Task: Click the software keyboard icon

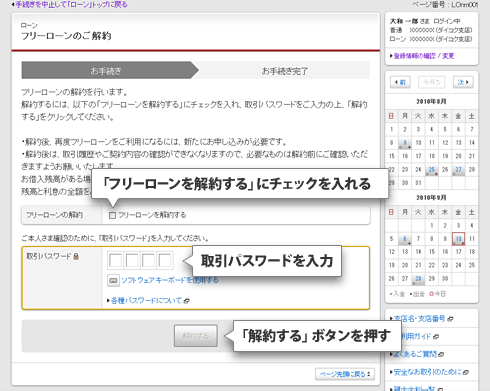Action: [x=113, y=280]
